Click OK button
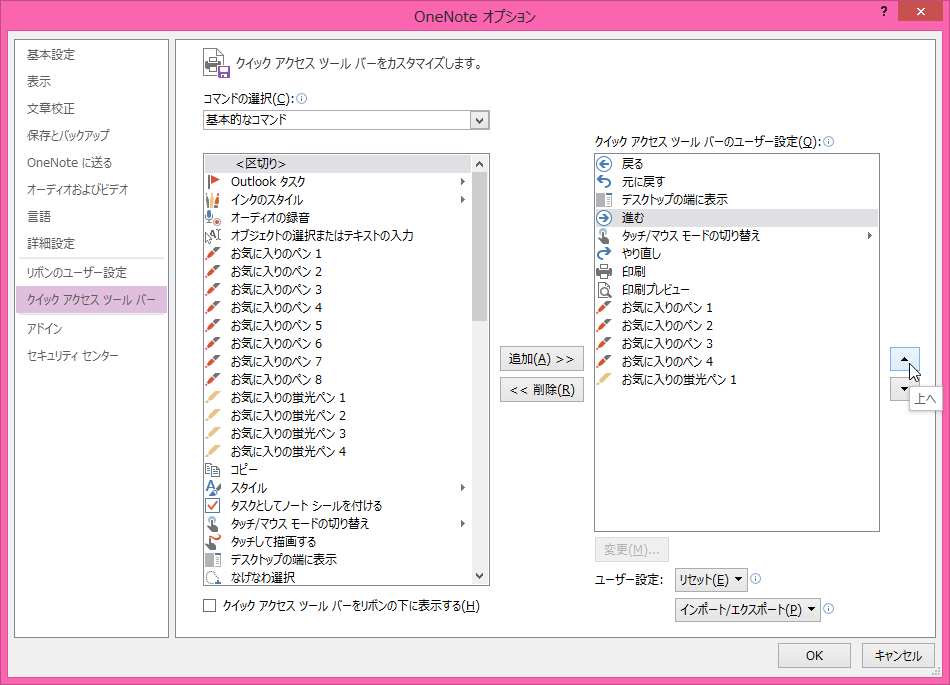The width and height of the screenshot is (950, 685). [x=814, y=655]
